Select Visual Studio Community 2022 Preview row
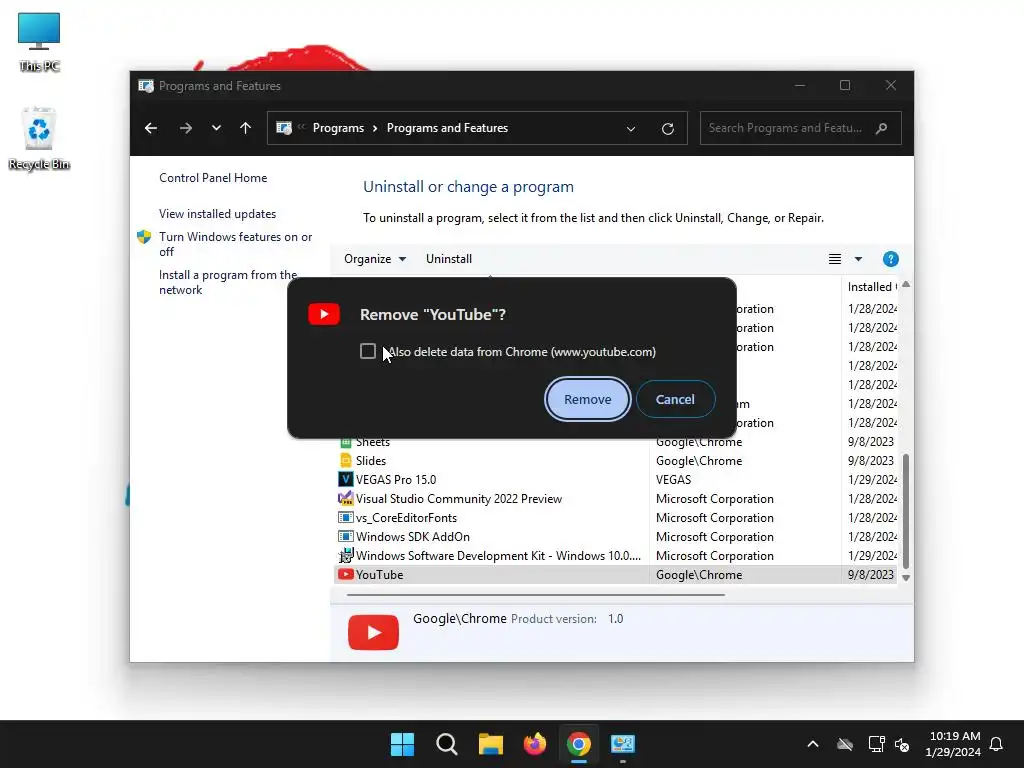Screen dimensions: 1024x768 (617, 499)
